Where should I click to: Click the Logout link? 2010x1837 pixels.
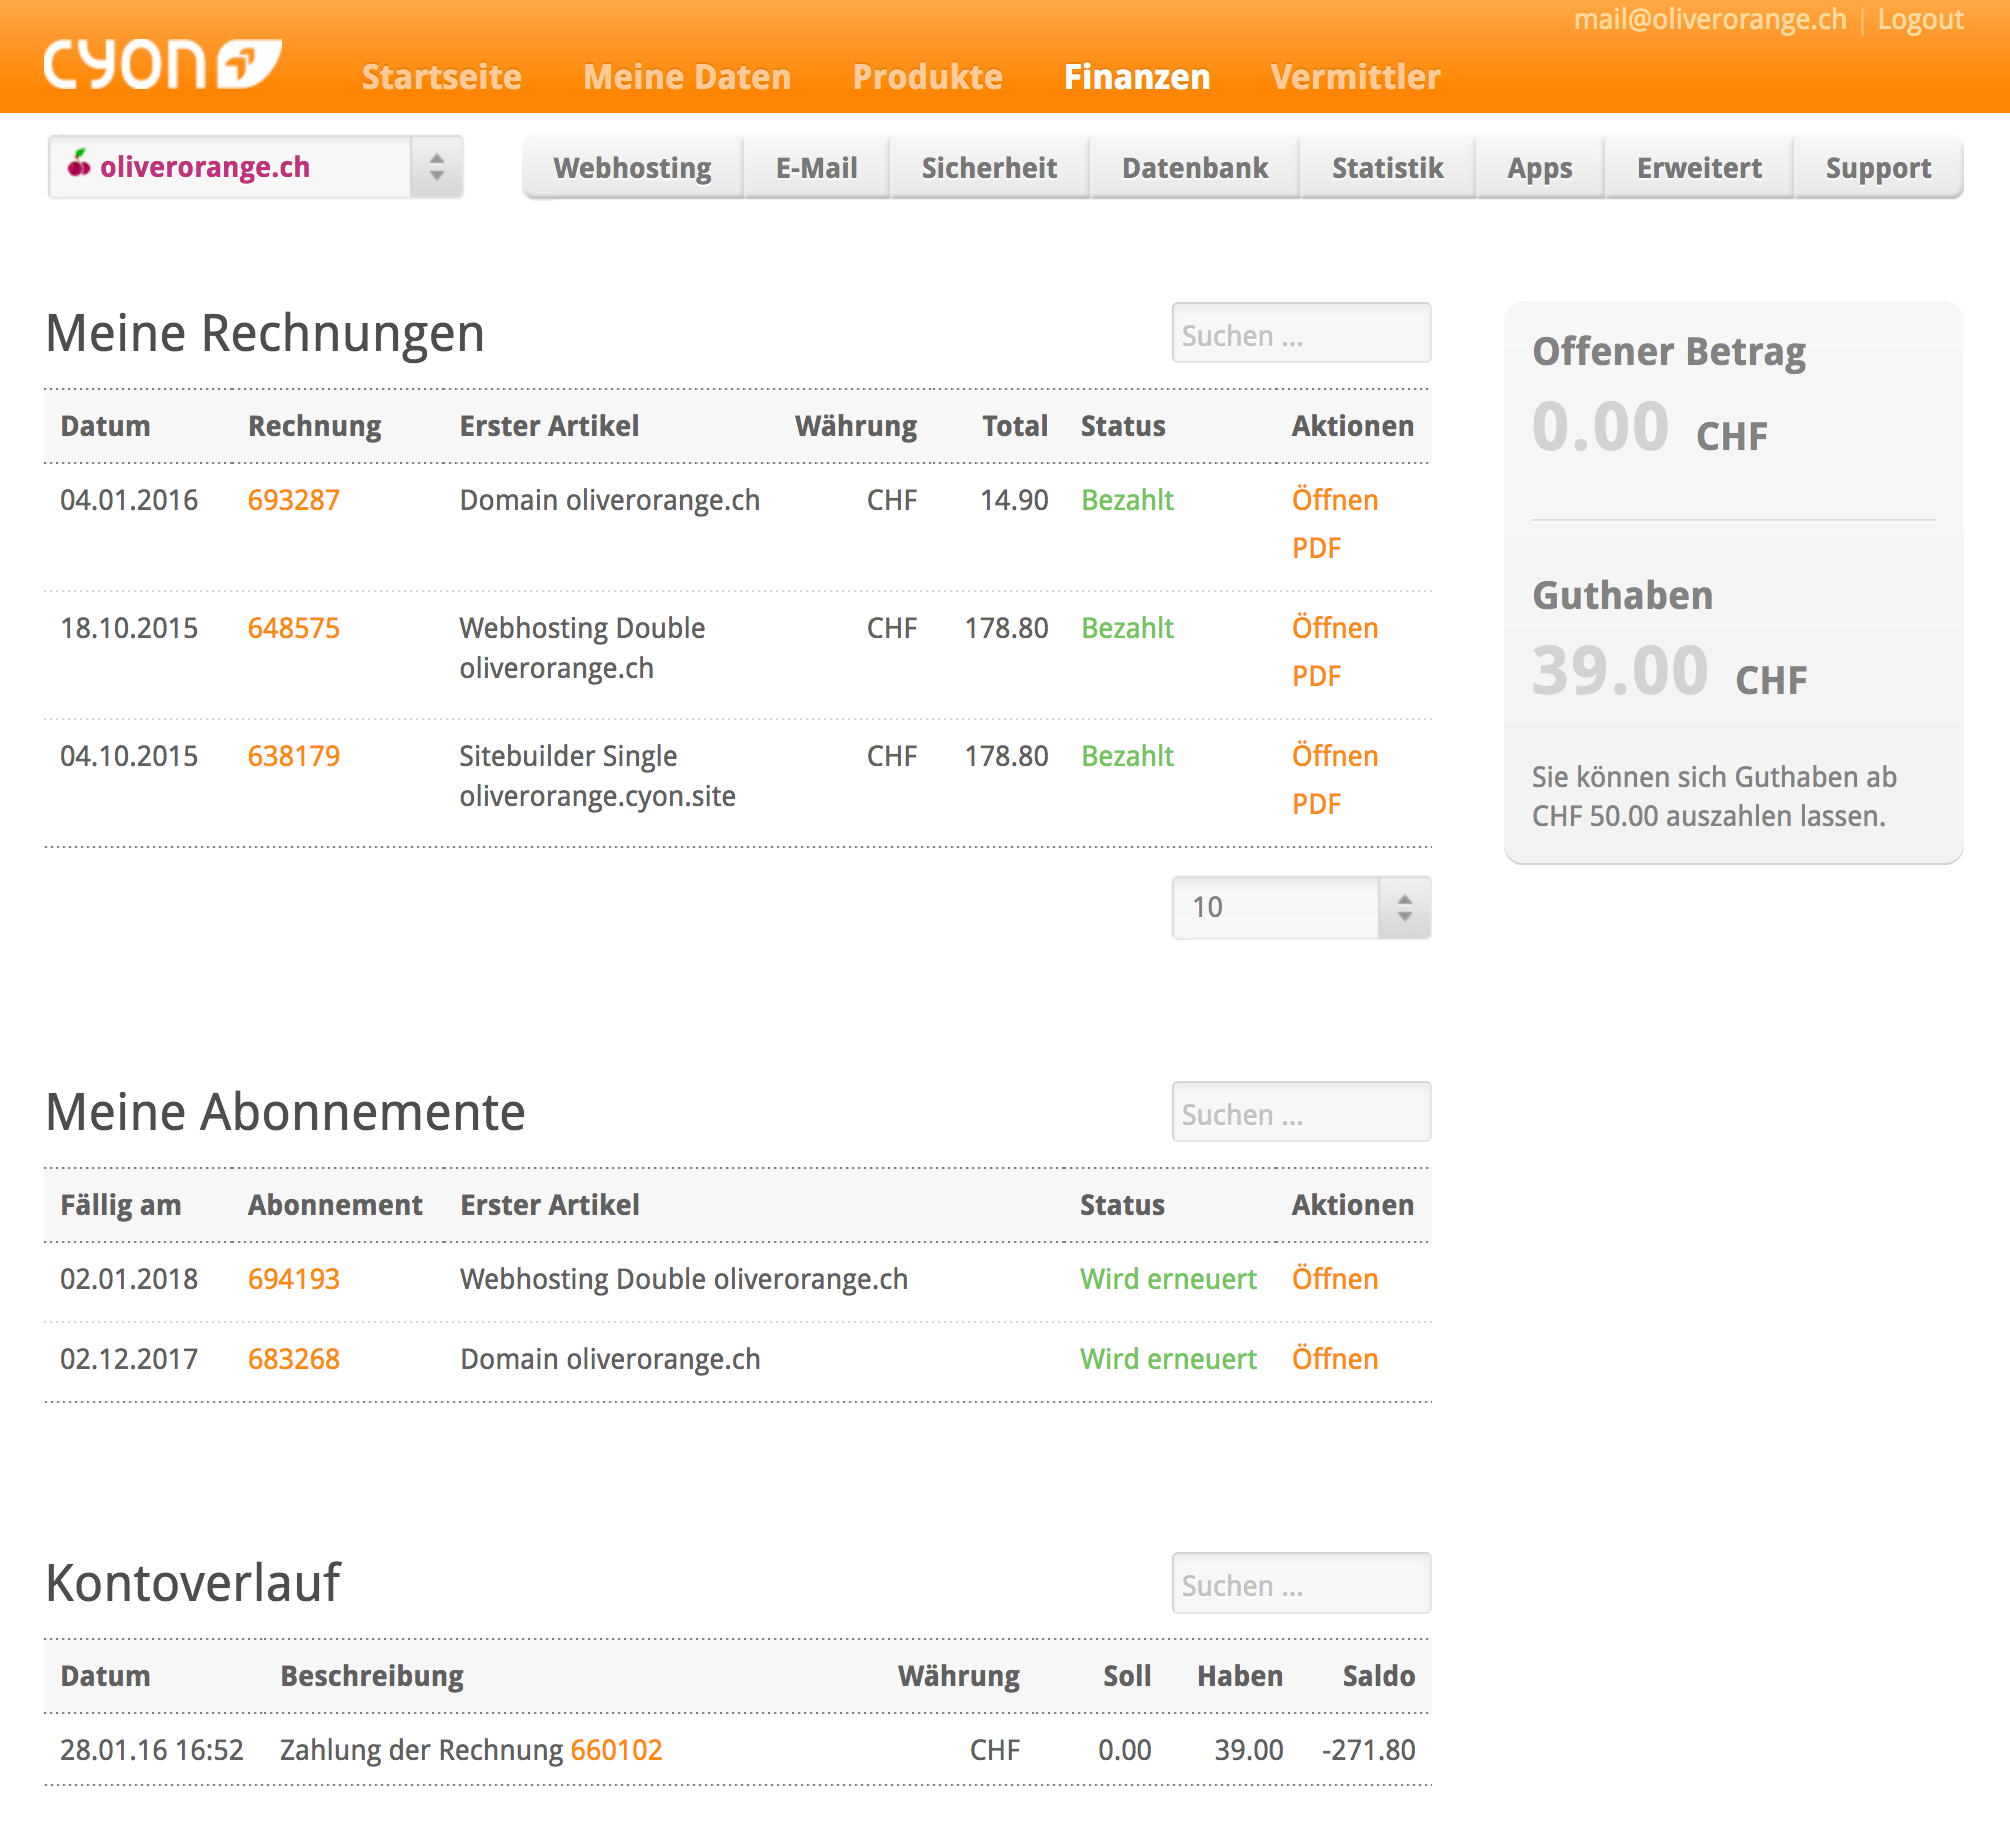pyautogui.click(x=1920, y=20)
